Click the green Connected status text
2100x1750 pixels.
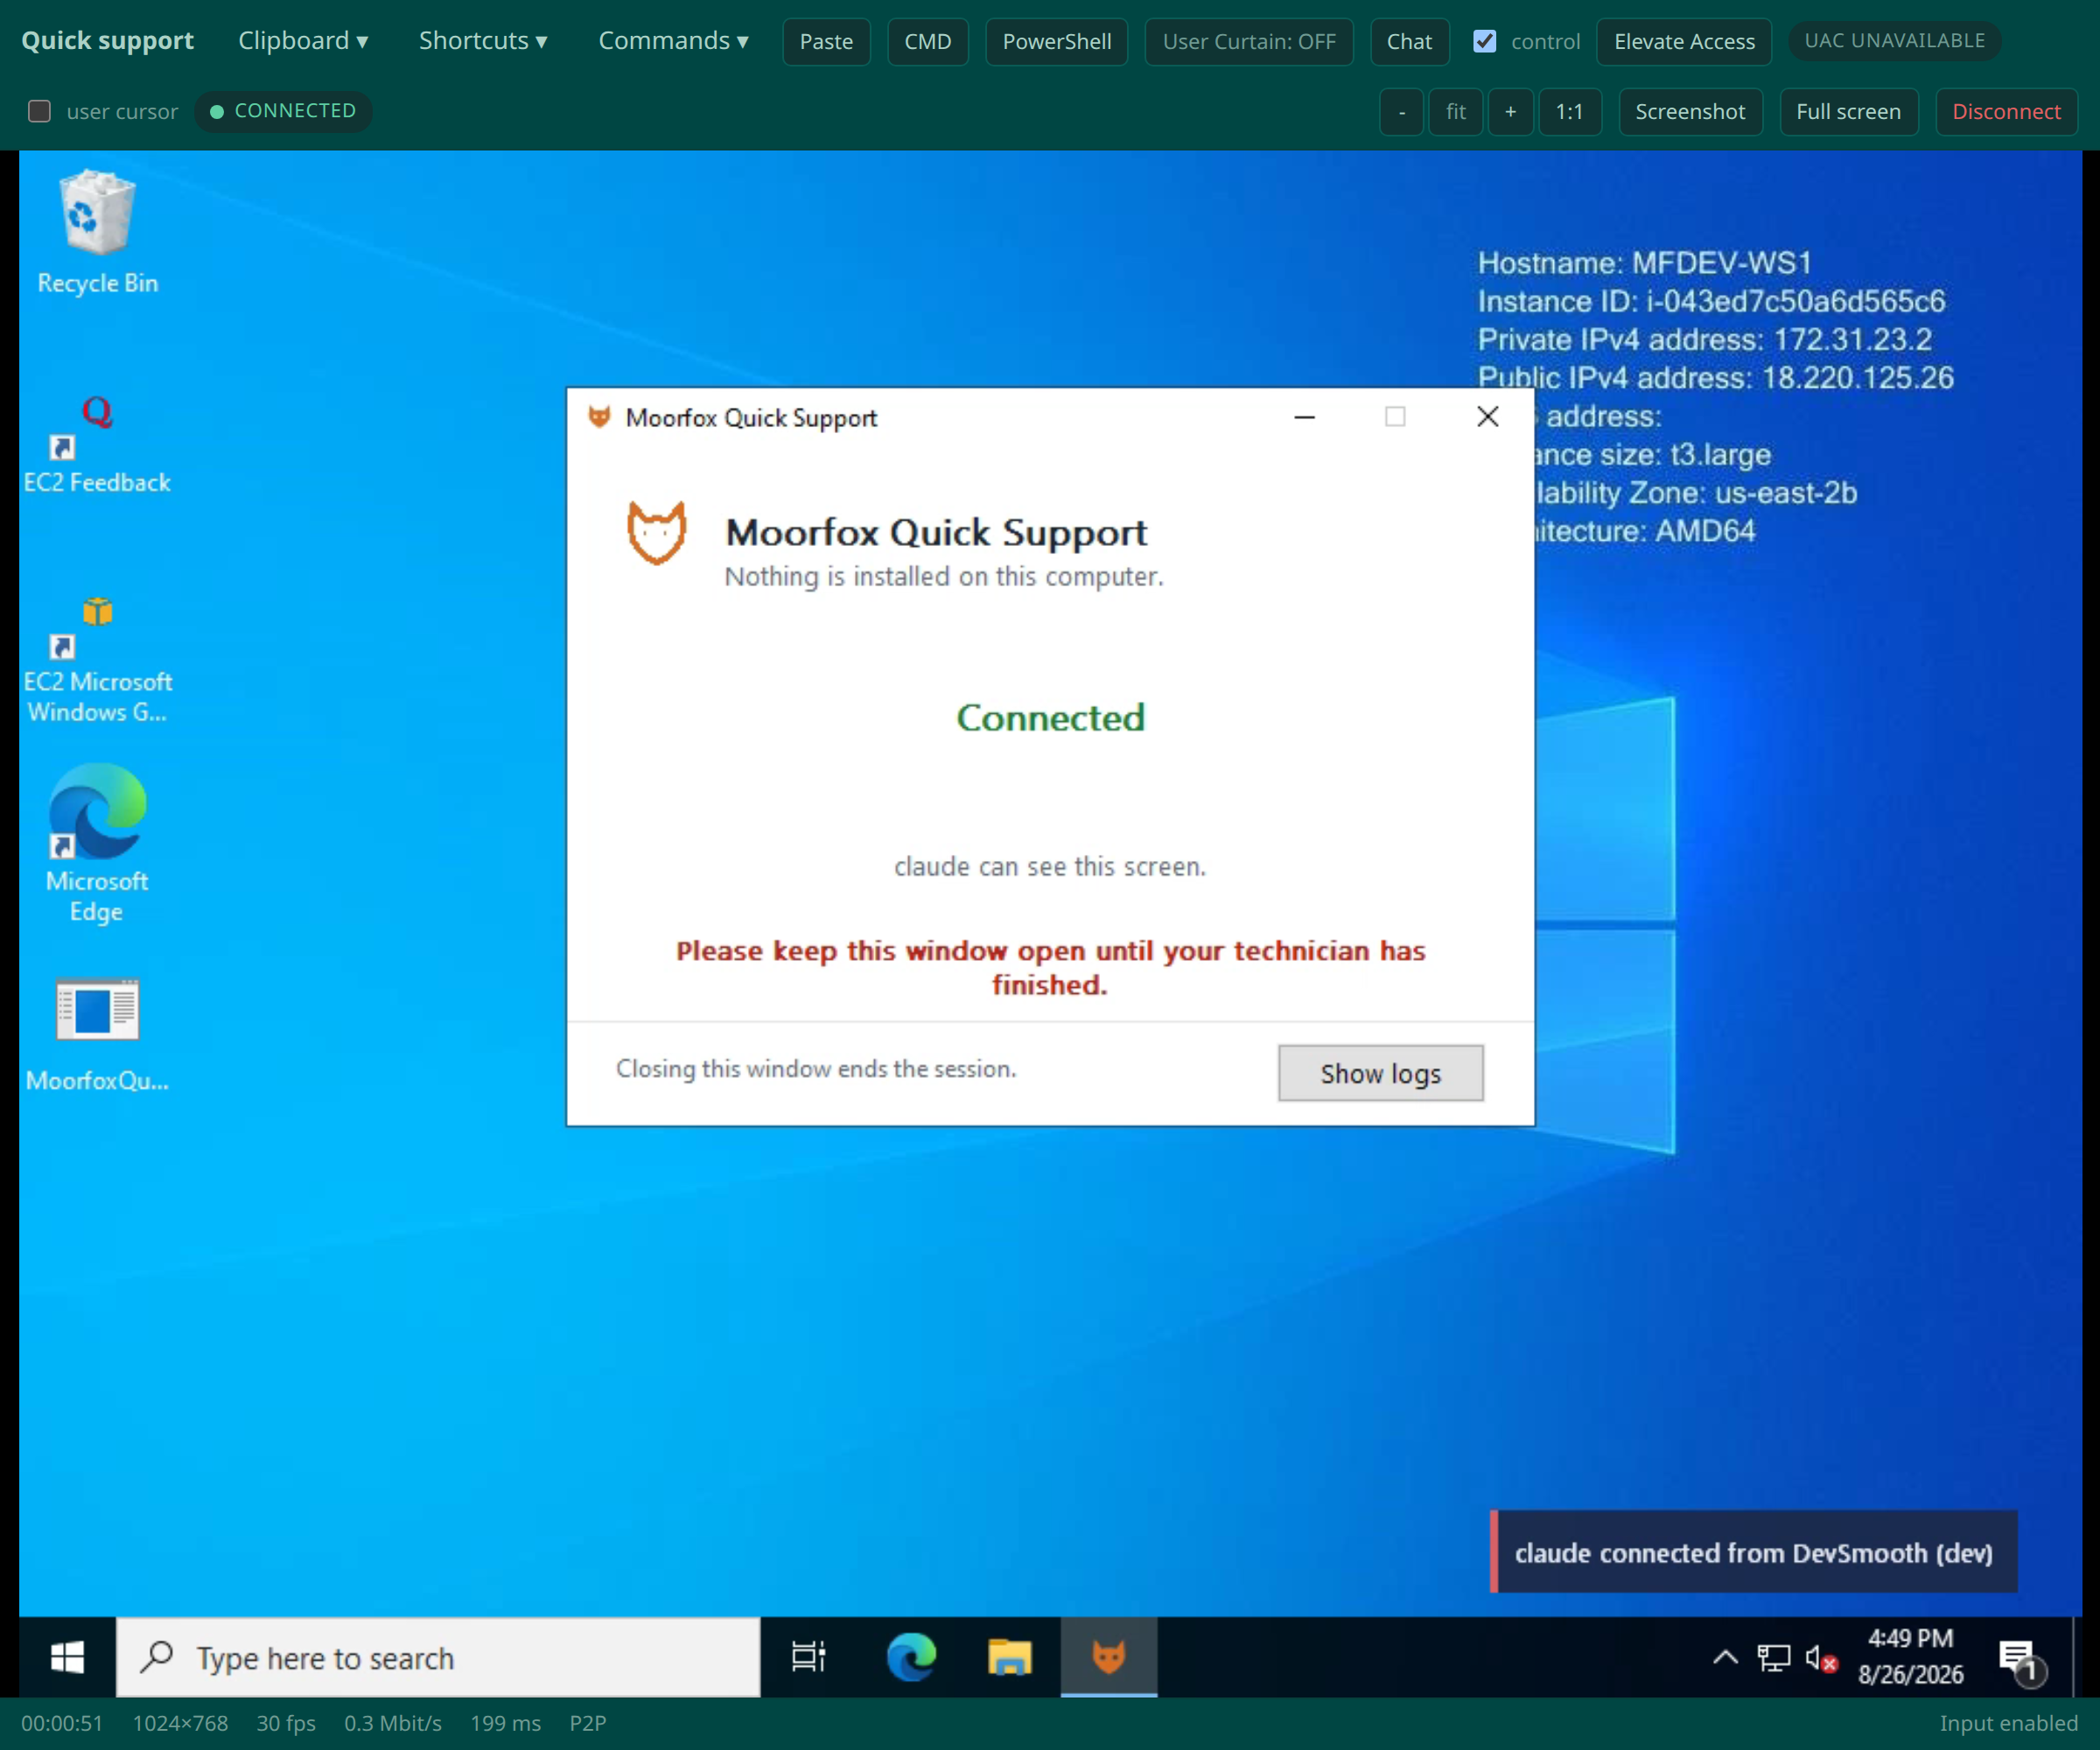[x=1050, y=717]
